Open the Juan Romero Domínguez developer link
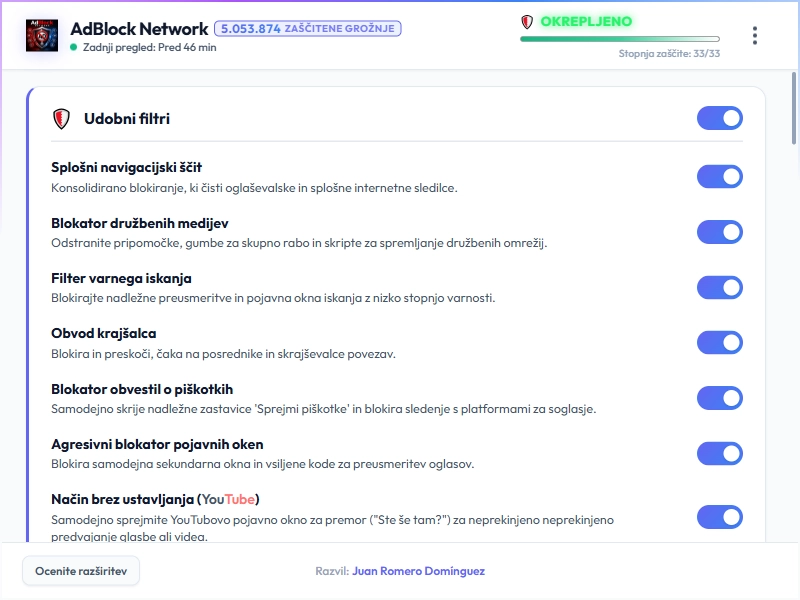The width and height of the screenshot is (800, 600). click(x=418, y=571)
